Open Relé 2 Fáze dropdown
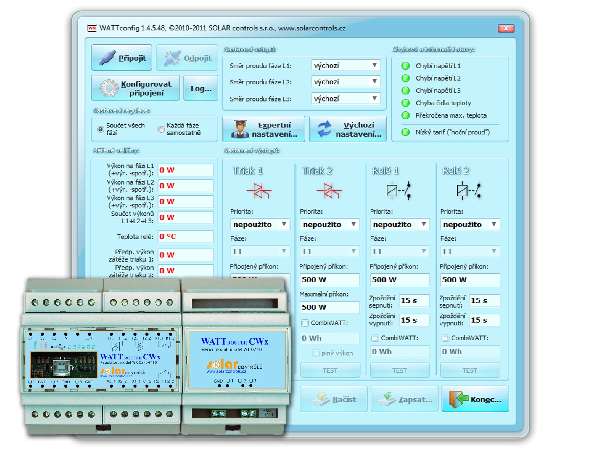This screenshot has width=600, height=457. [470, 251]
